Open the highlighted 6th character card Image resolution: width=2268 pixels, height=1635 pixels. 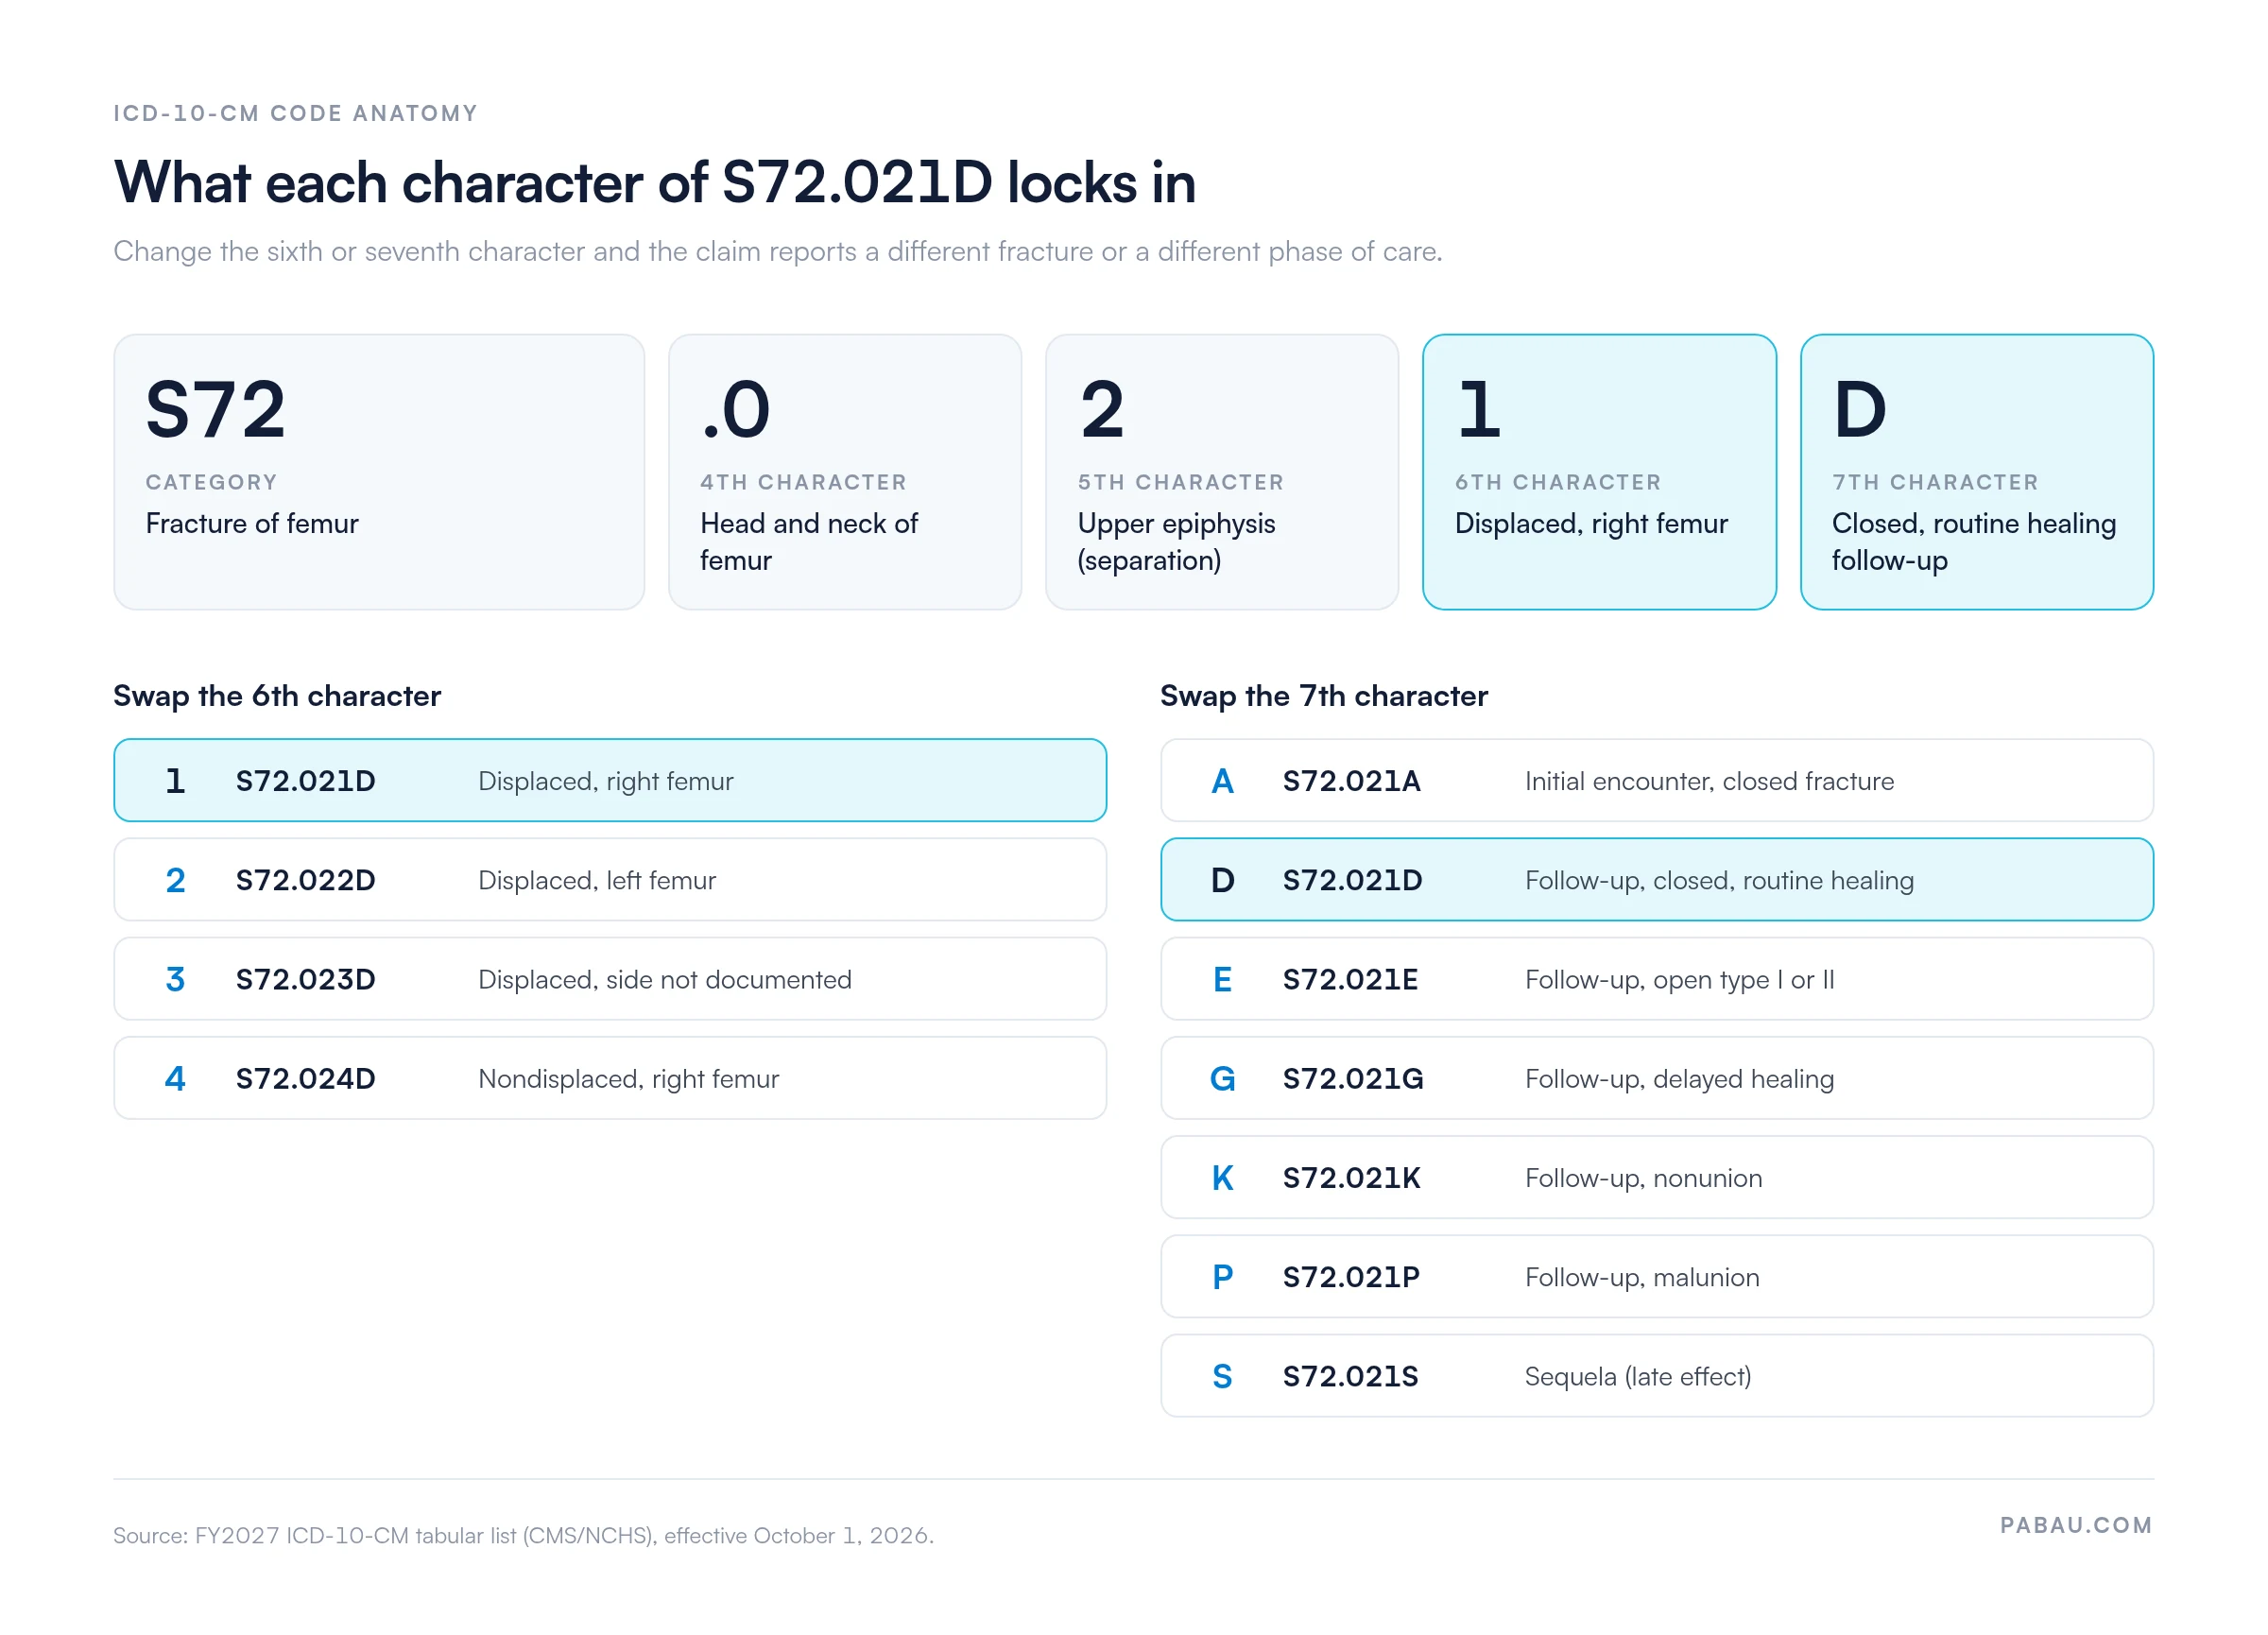[1599, 472]
